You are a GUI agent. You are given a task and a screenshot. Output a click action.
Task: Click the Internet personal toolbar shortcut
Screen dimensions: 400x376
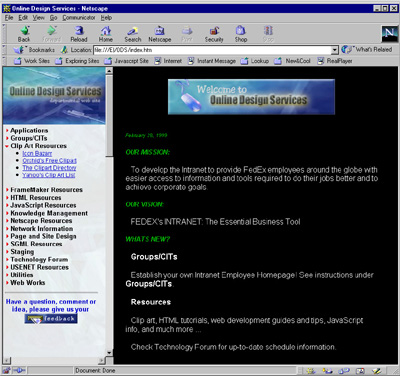point(168,61)
